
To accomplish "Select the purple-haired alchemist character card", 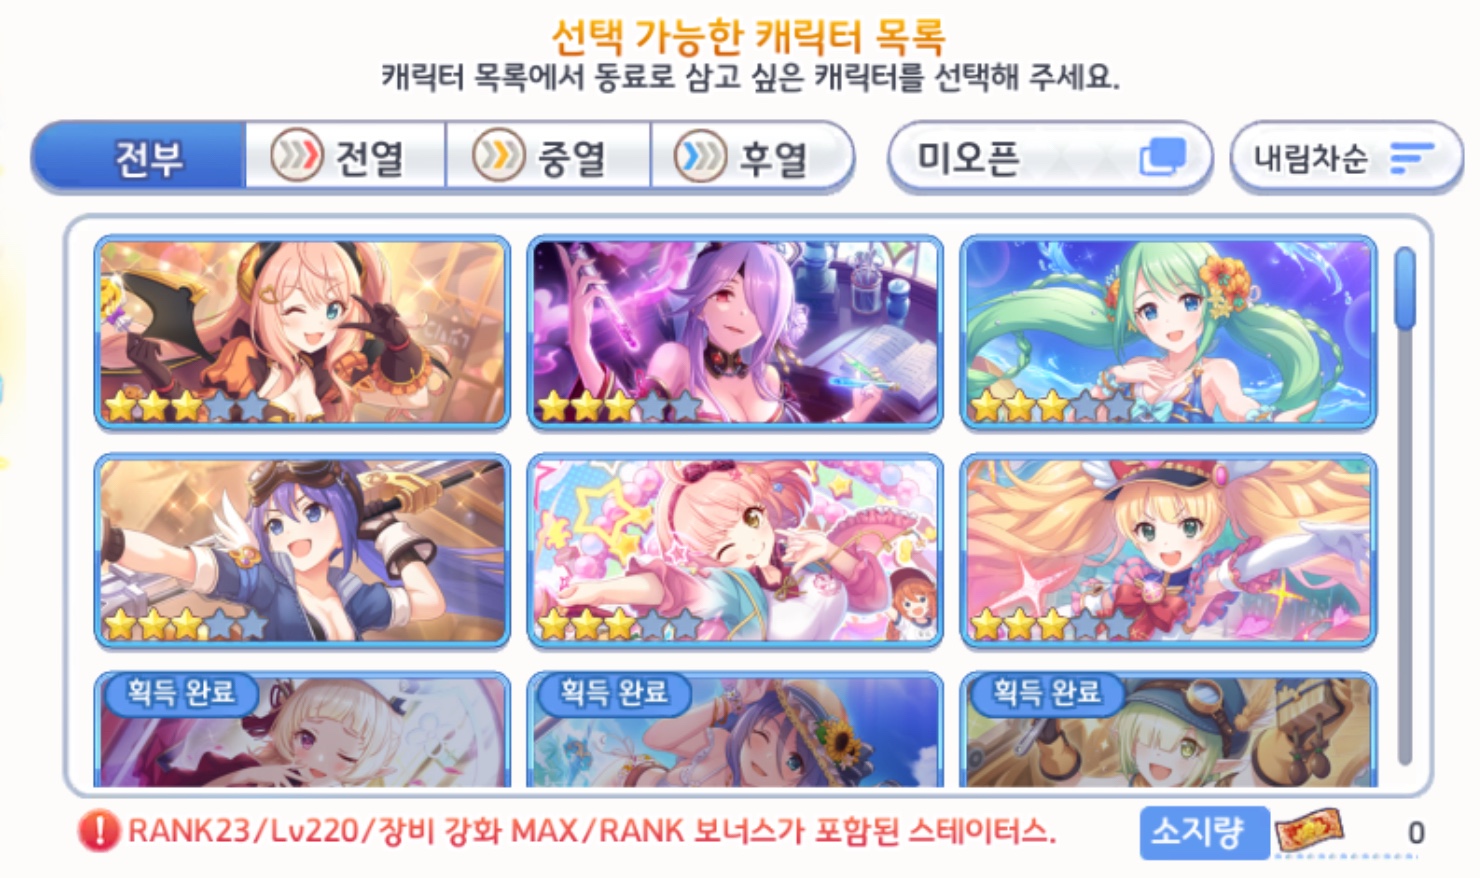I will tap(735, 333).
